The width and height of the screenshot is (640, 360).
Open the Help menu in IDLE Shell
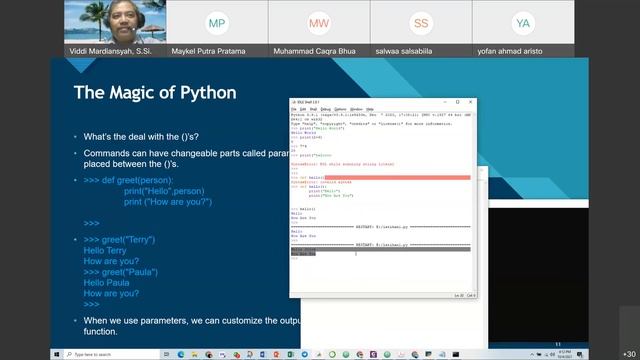(x=369, y=109)
